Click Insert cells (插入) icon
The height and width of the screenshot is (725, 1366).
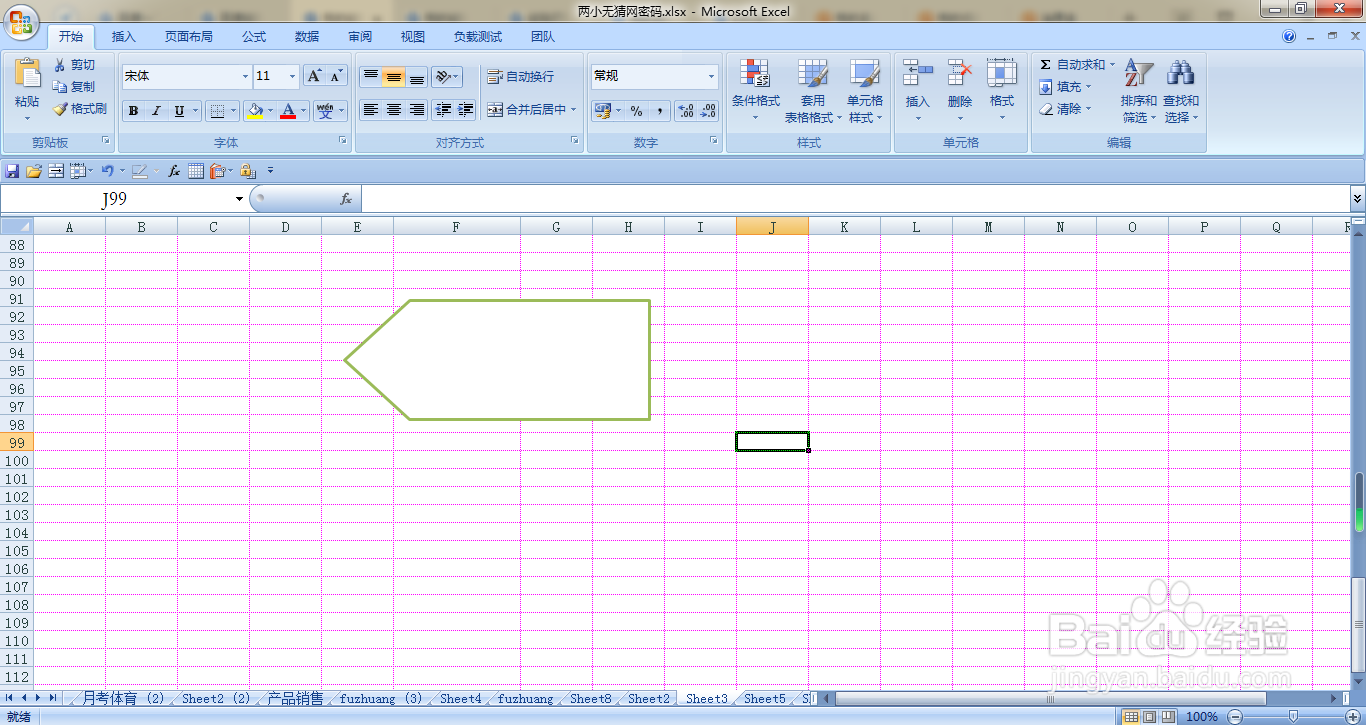(917, 73)
